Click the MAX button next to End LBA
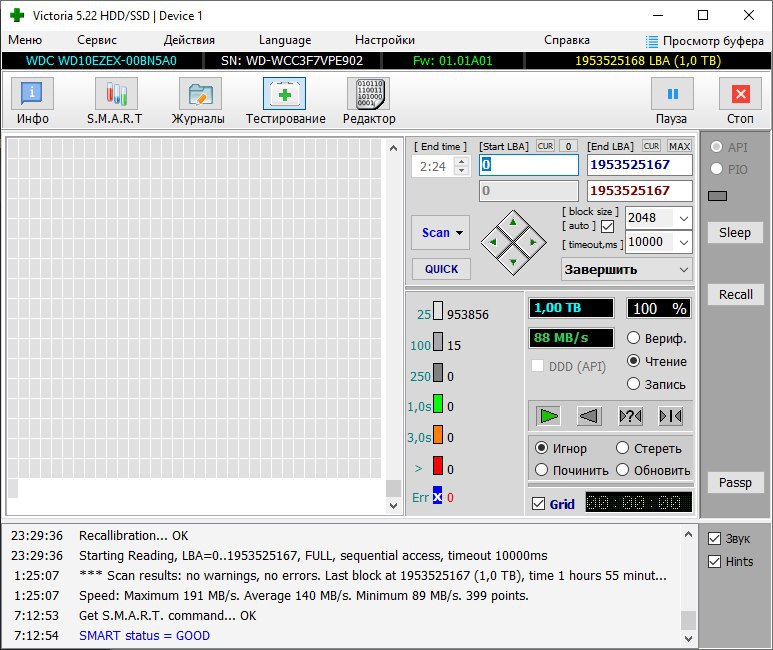This screenshot has width=773, height=650. 679,146
